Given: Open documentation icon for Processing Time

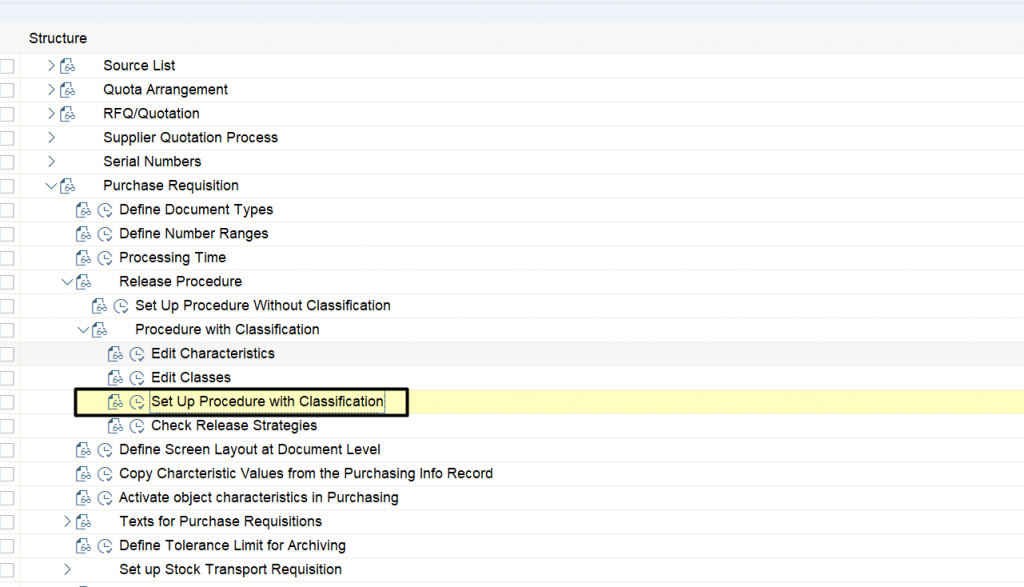Looking at the screenshot, I should point(84,258).
